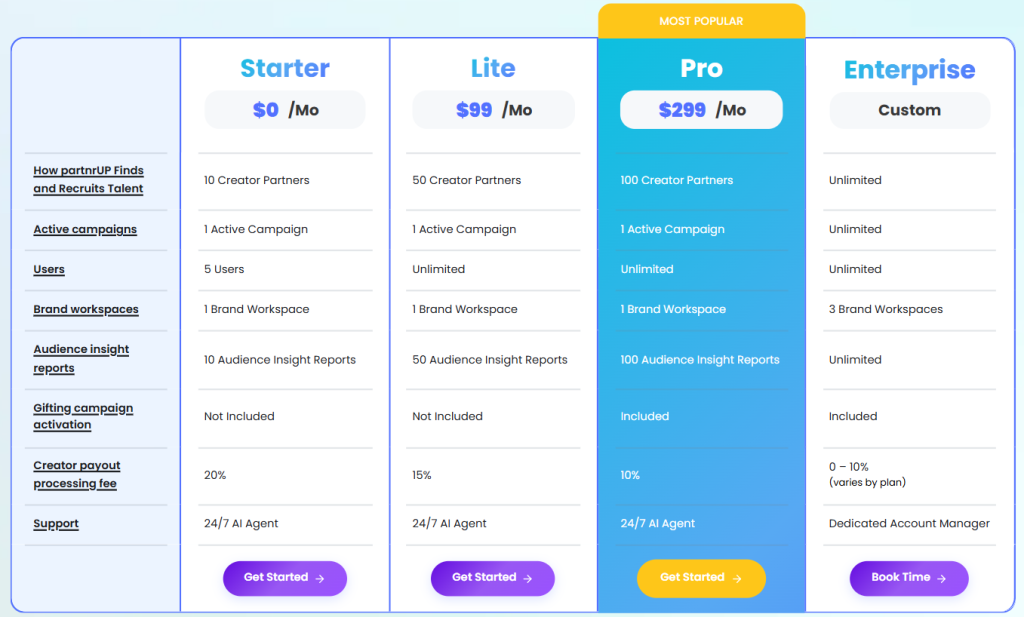The width and height of the screenshot is (1024, 617).
Task: Select the Pro plan heading
Action: point(701,69)
